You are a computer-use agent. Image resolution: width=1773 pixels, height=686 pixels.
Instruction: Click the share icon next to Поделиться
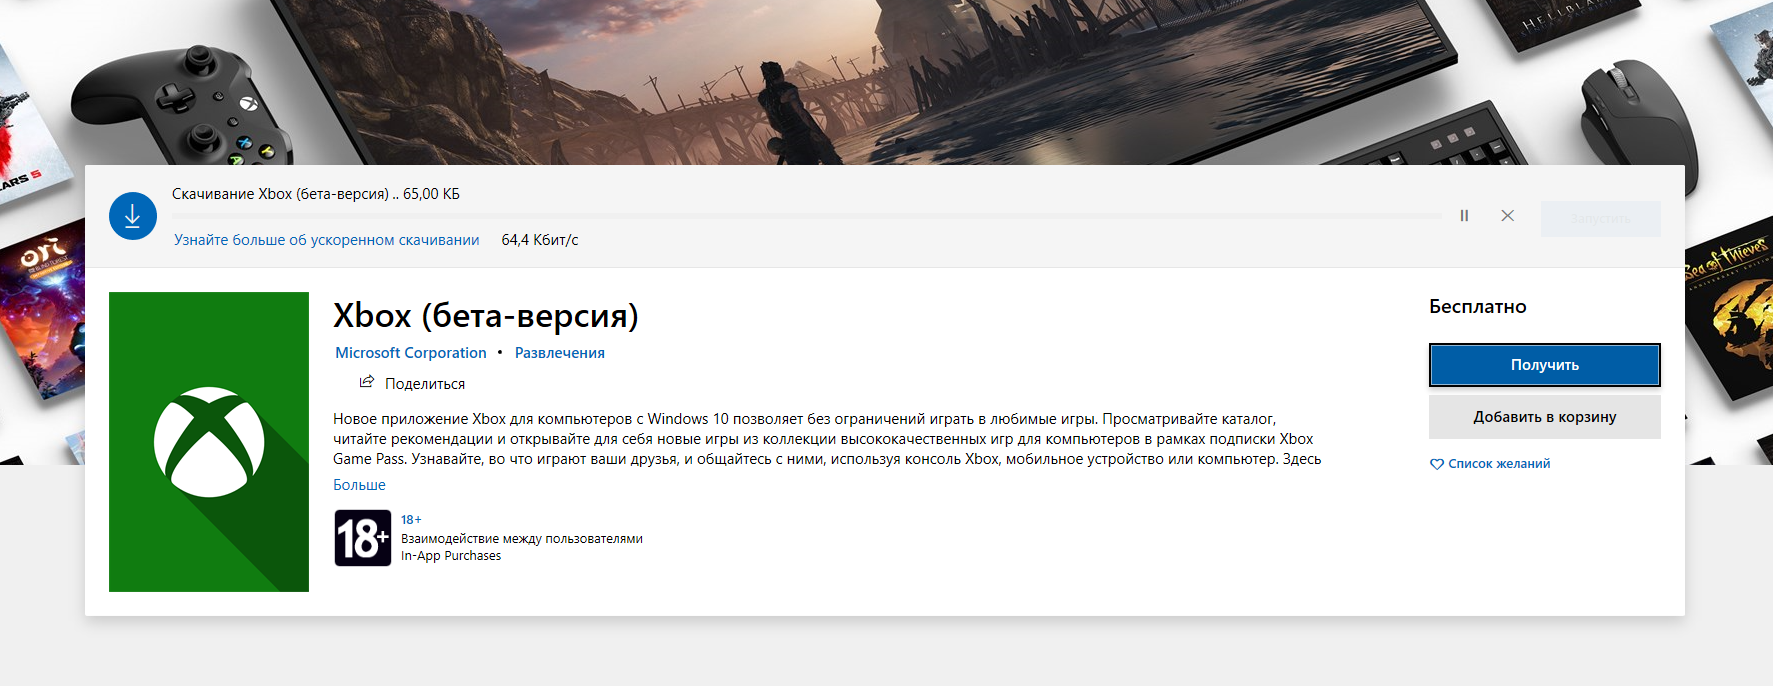tap(367, 382)
